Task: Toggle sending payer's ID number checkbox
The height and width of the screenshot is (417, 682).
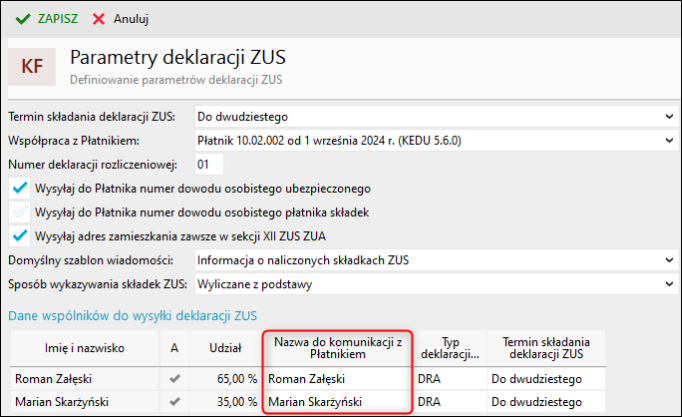Action: [18, 211]
